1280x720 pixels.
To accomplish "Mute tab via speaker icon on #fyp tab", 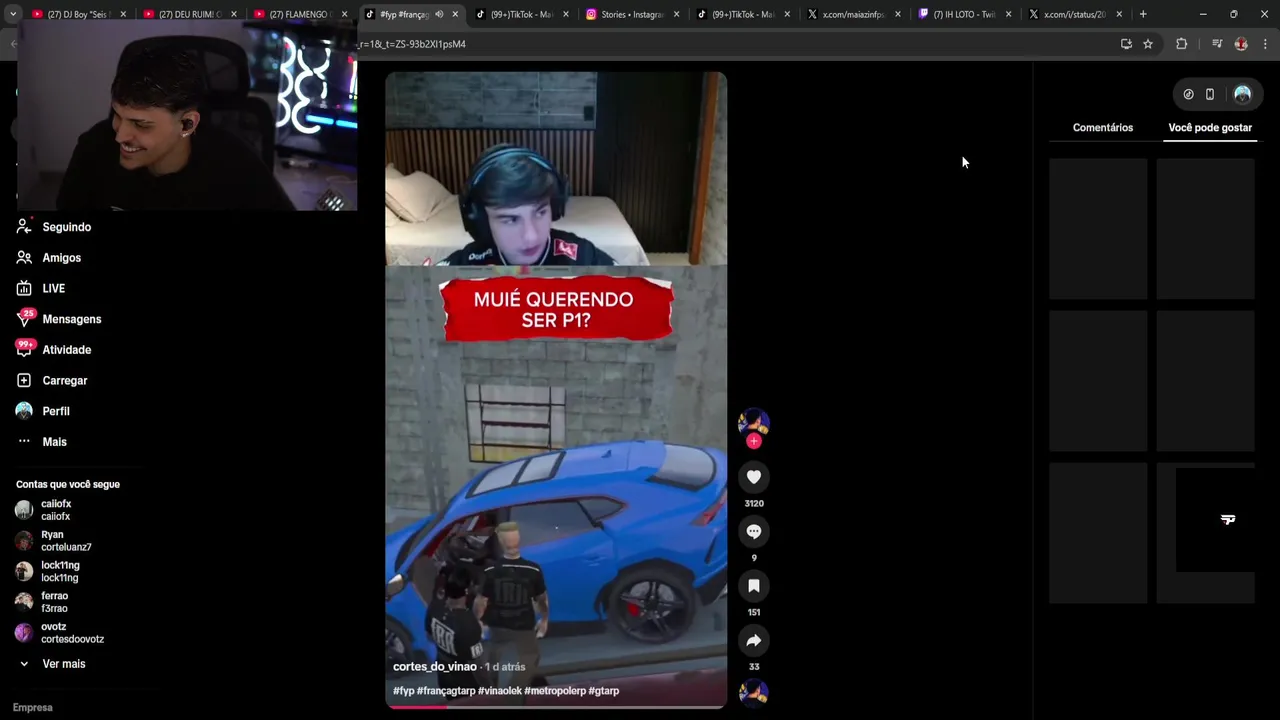I will coord(439,14).
